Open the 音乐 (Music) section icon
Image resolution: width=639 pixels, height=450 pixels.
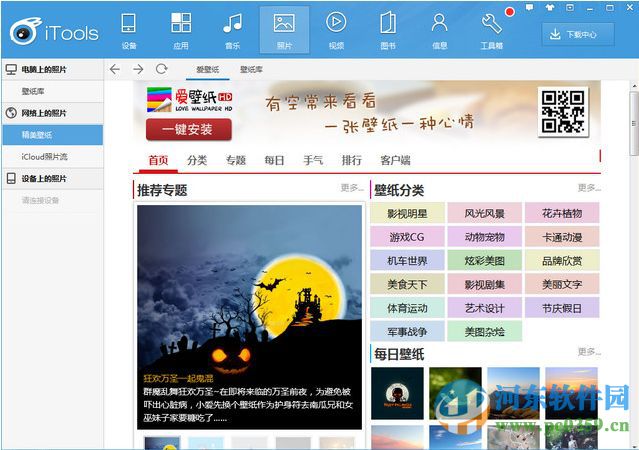[x=233, y=23]
